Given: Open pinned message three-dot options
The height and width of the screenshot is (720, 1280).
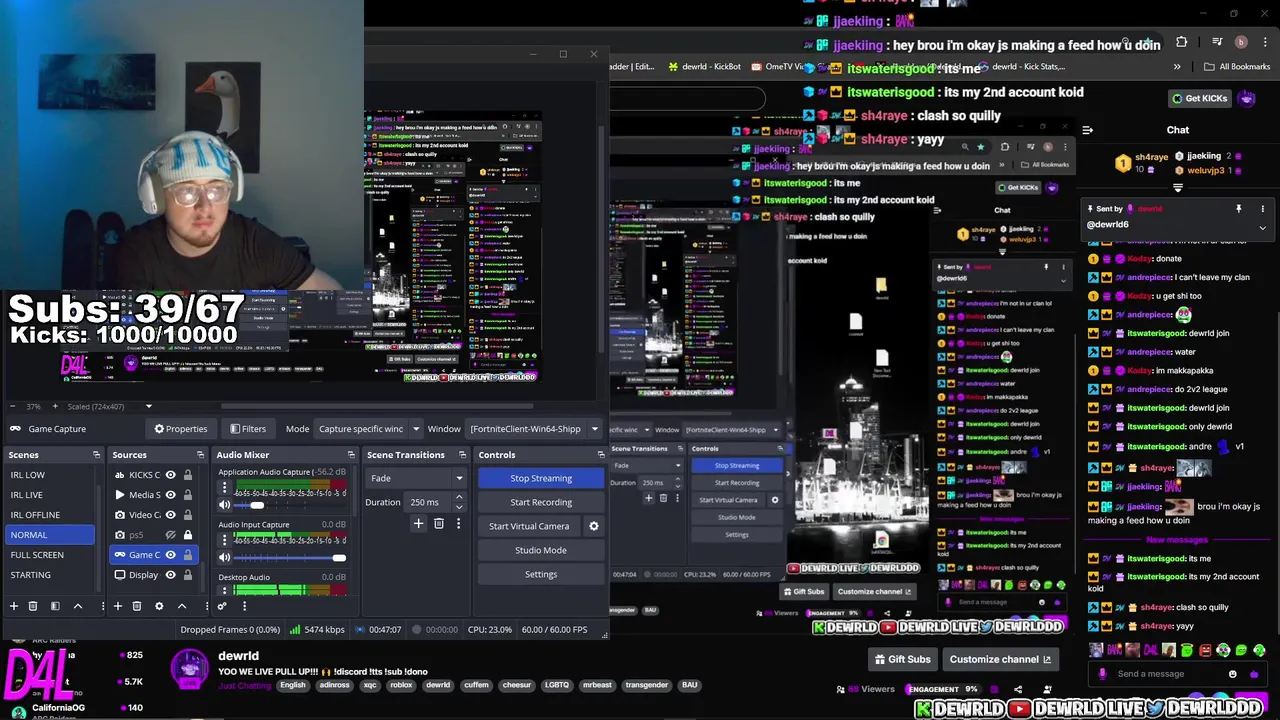Looking at the screenshot, I should [x=1262, y=209].
